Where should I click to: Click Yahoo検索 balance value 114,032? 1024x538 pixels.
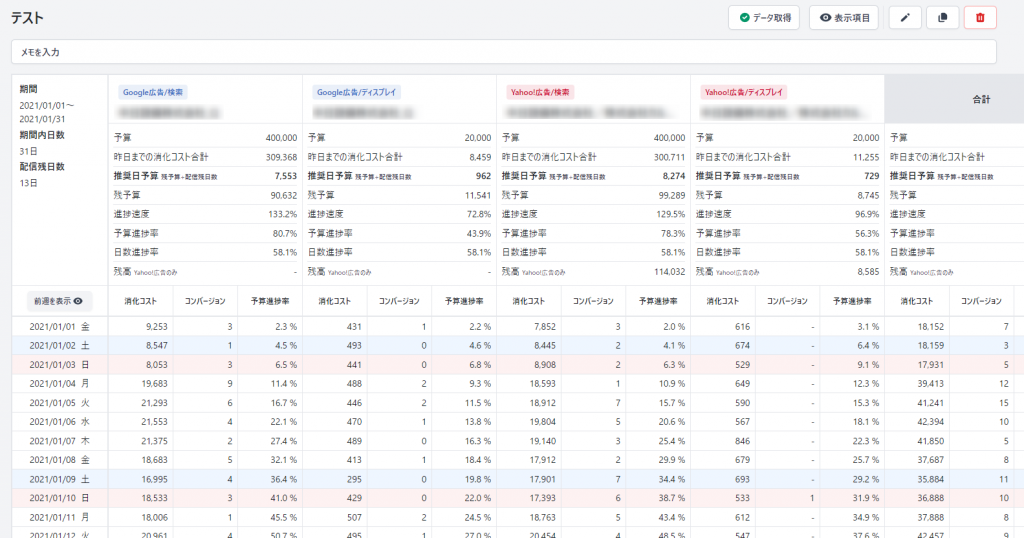[669, 272]
